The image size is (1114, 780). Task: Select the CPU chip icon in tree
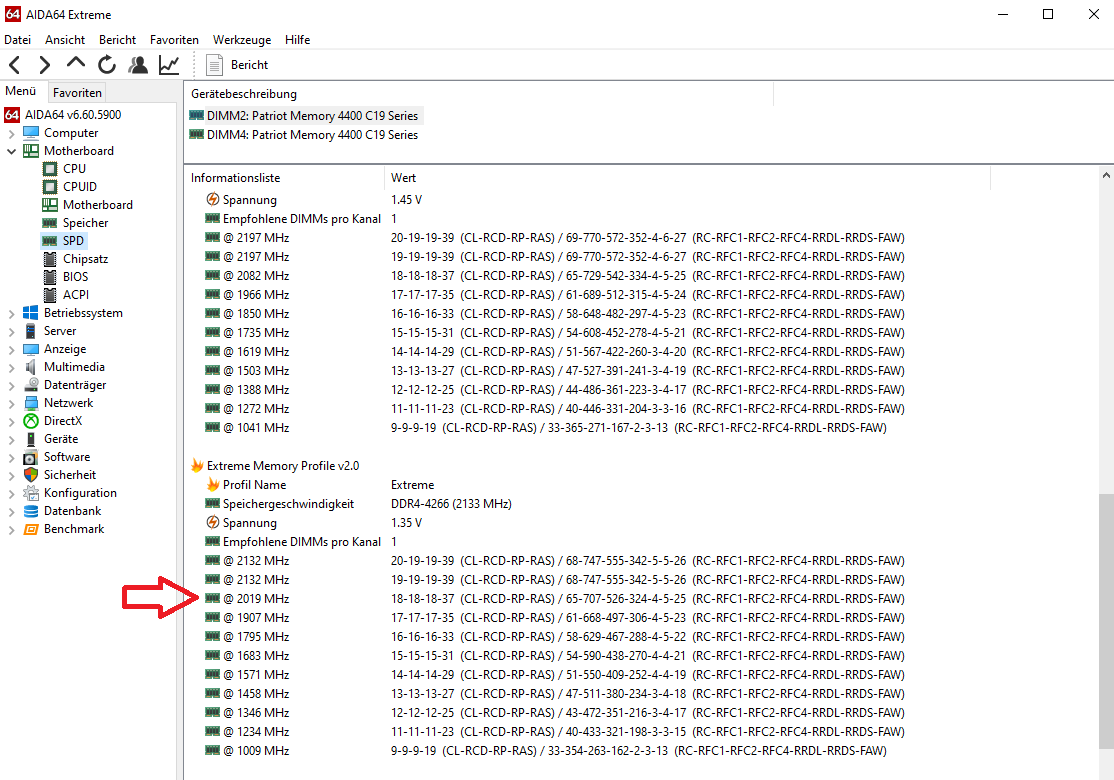pyautogui.click(x=50, y=169)
